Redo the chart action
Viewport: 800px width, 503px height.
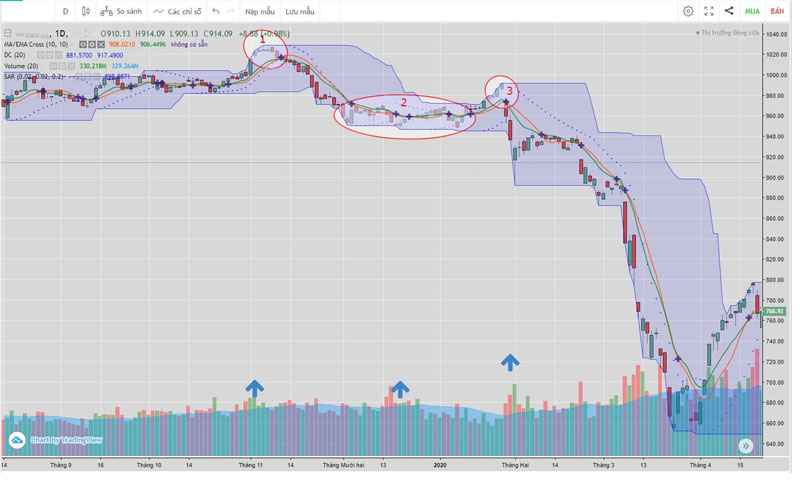pos(231,11)
